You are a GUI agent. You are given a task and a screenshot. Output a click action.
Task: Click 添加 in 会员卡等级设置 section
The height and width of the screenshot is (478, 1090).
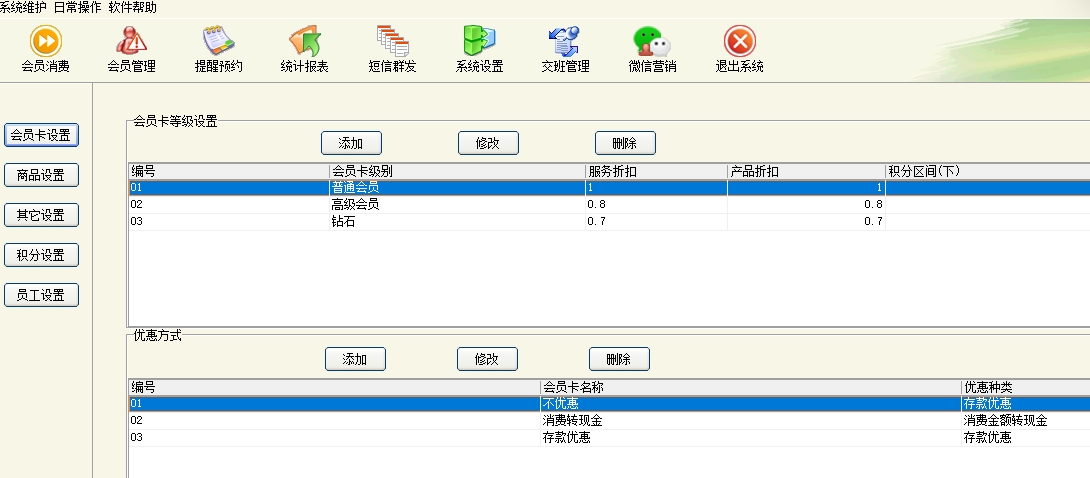[351, 143]
